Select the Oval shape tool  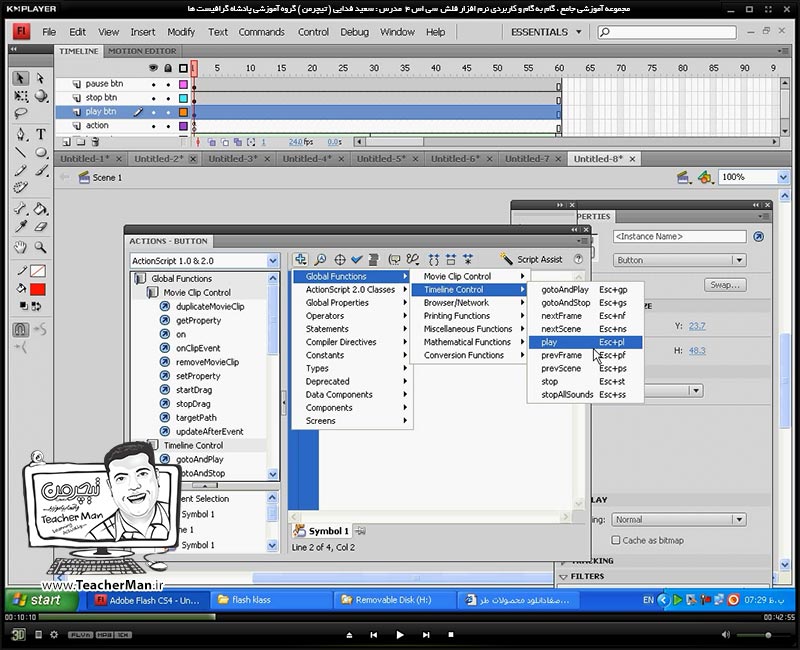pos(41,152)
